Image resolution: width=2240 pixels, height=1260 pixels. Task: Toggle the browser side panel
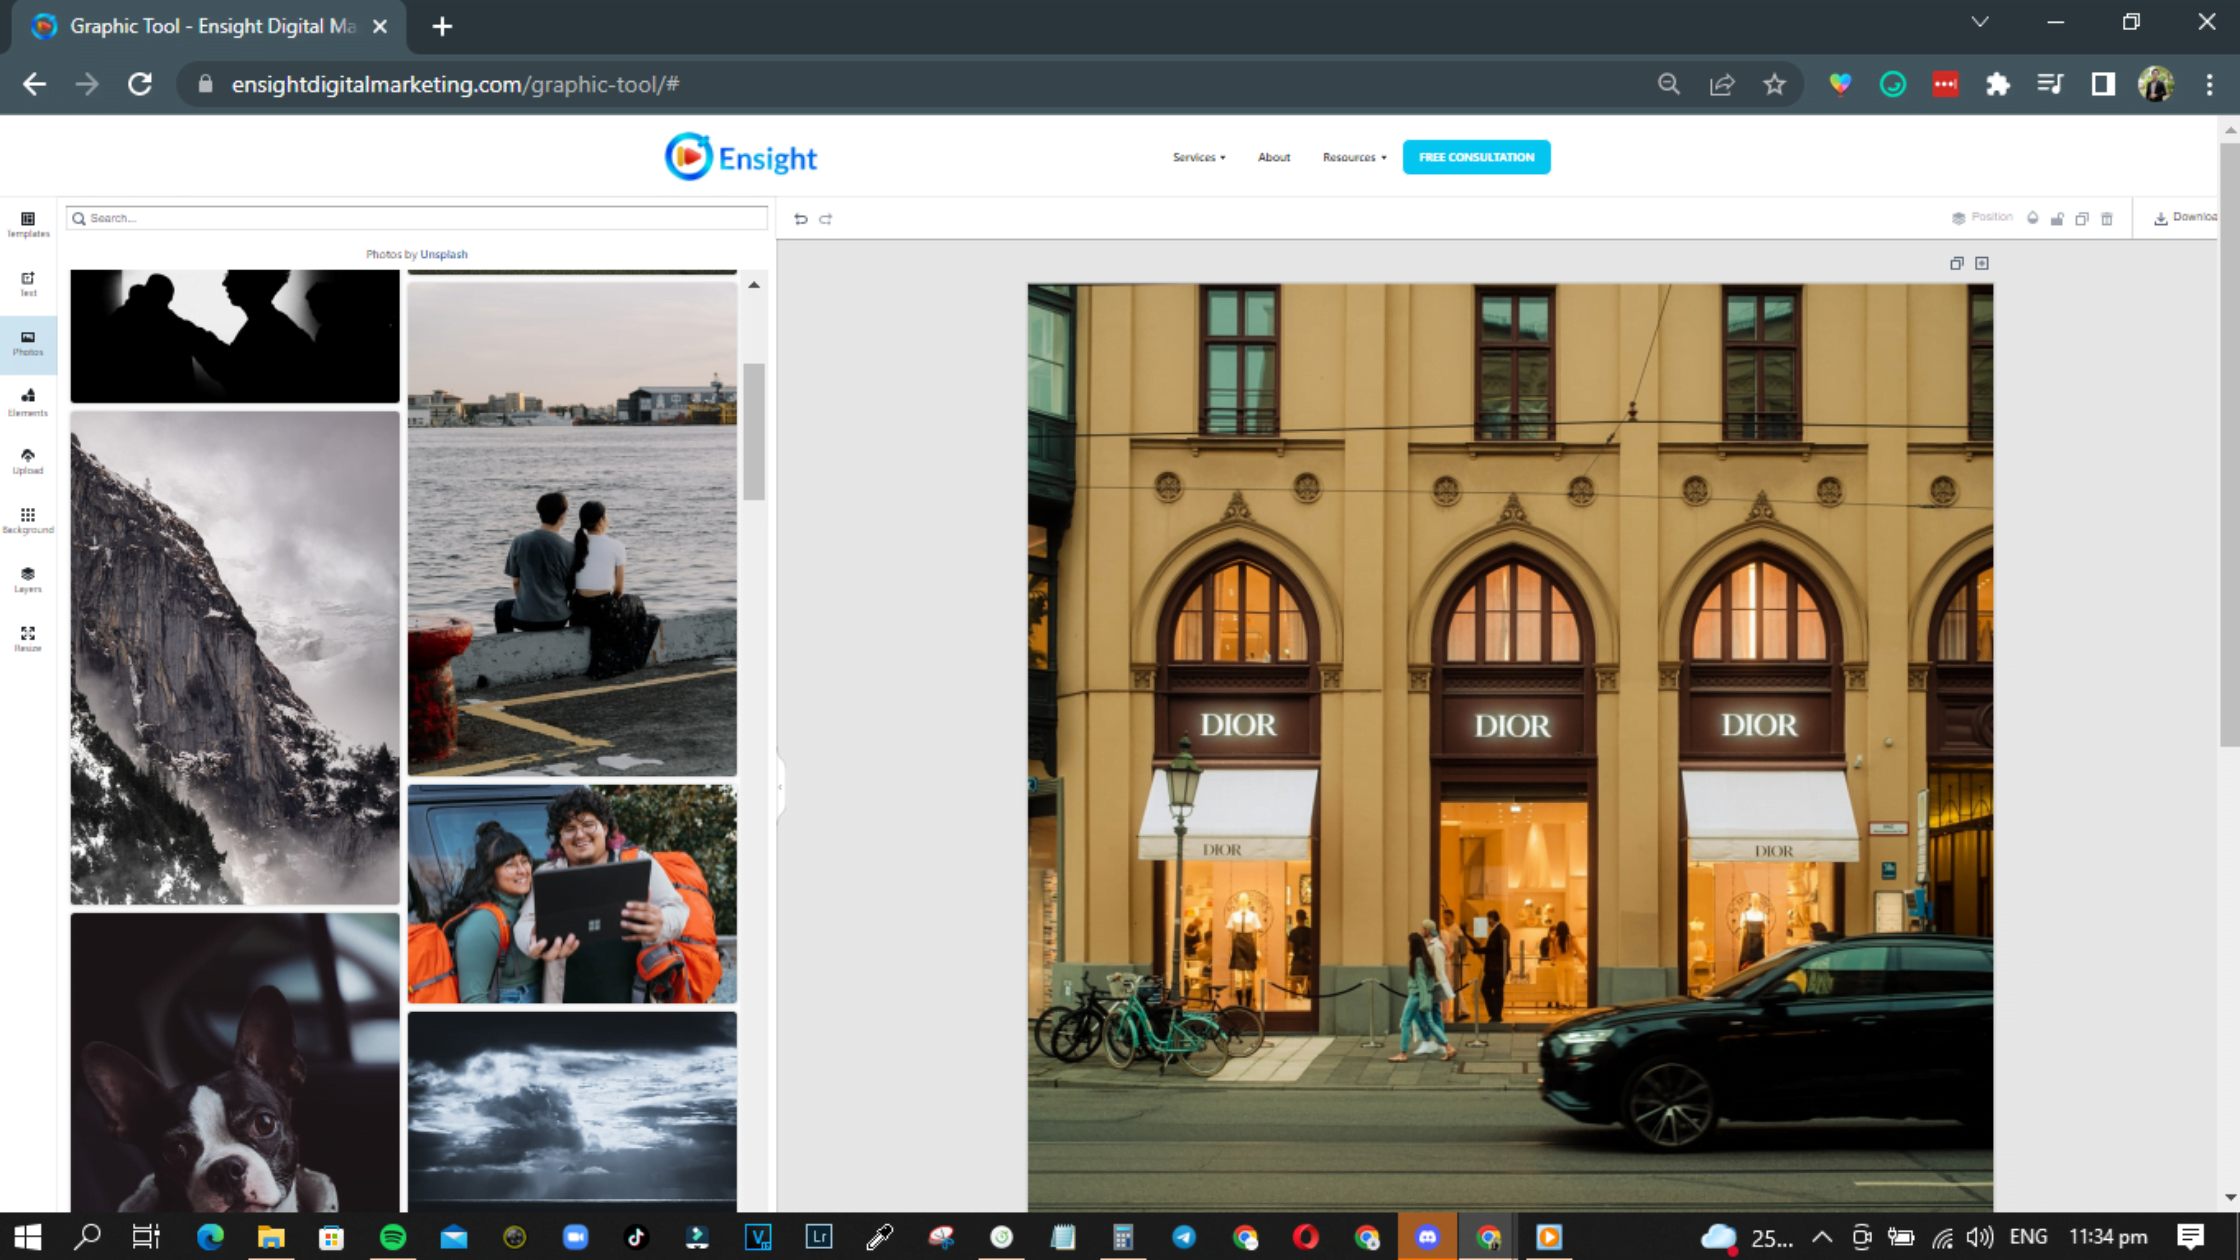pyautogui.click(x=2103, y=84)
